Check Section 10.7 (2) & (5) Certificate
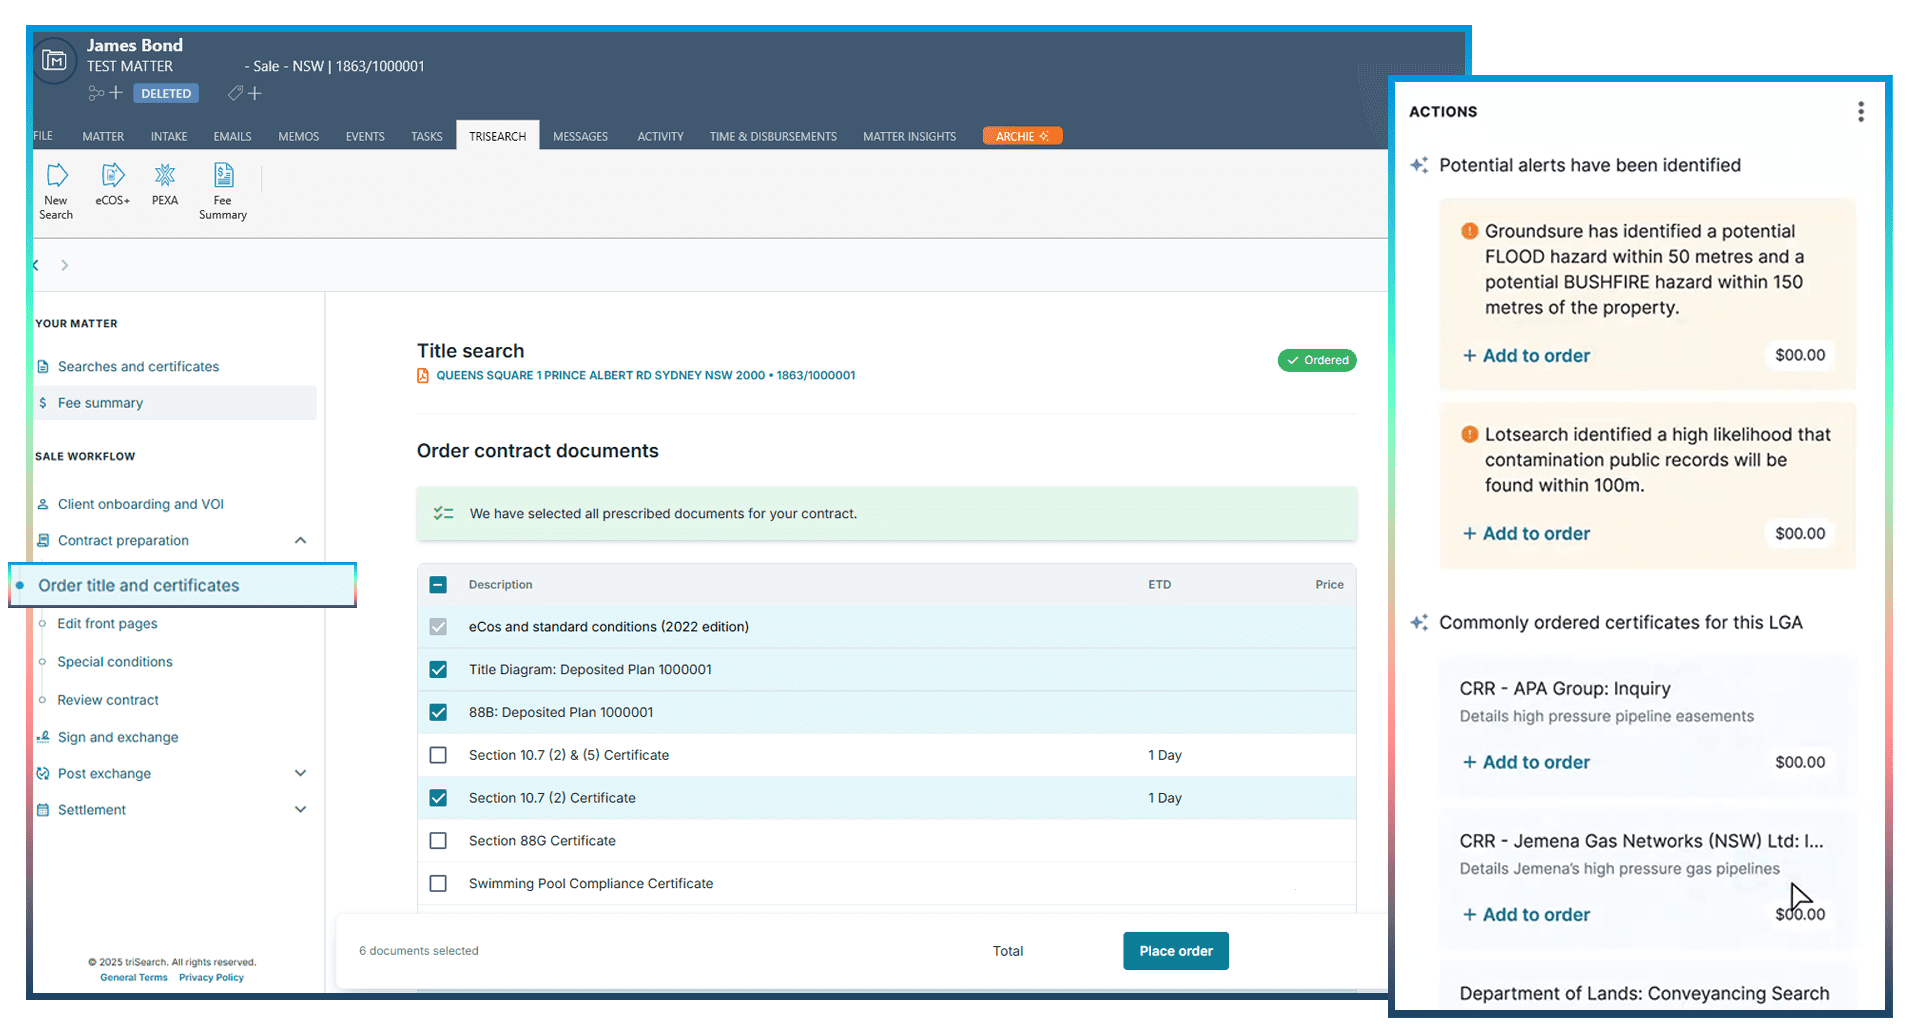Viewport: 1907px width, 1025px height. tap(438, 755)
